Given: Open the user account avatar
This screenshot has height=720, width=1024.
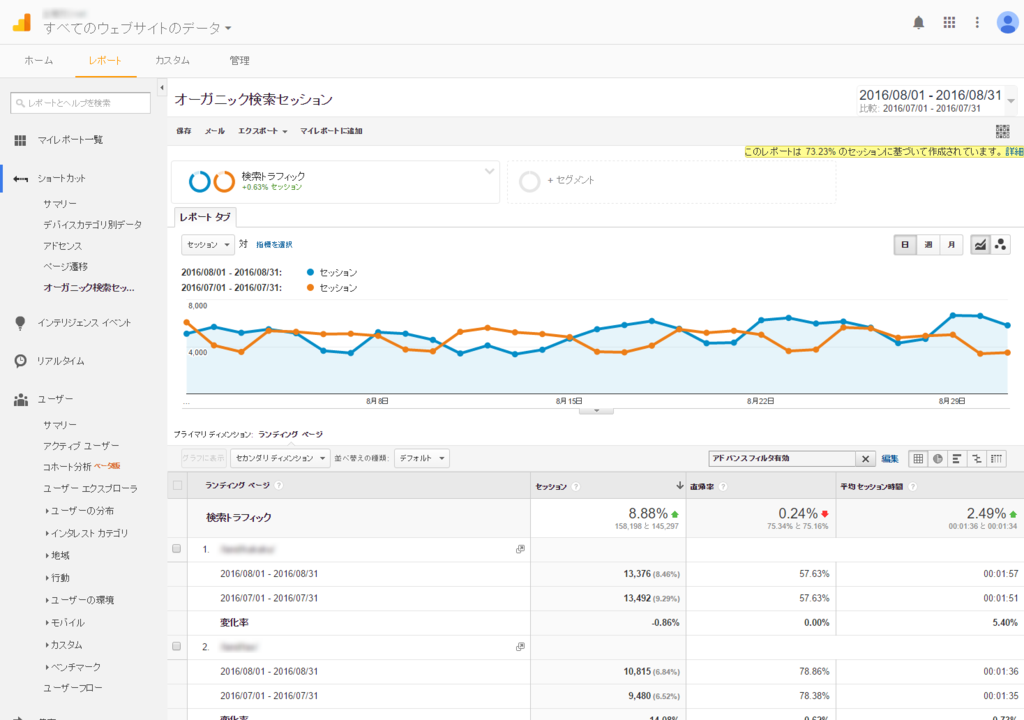Looking at the screenshot, I should pyautogui.click(x=1007, y=22).
